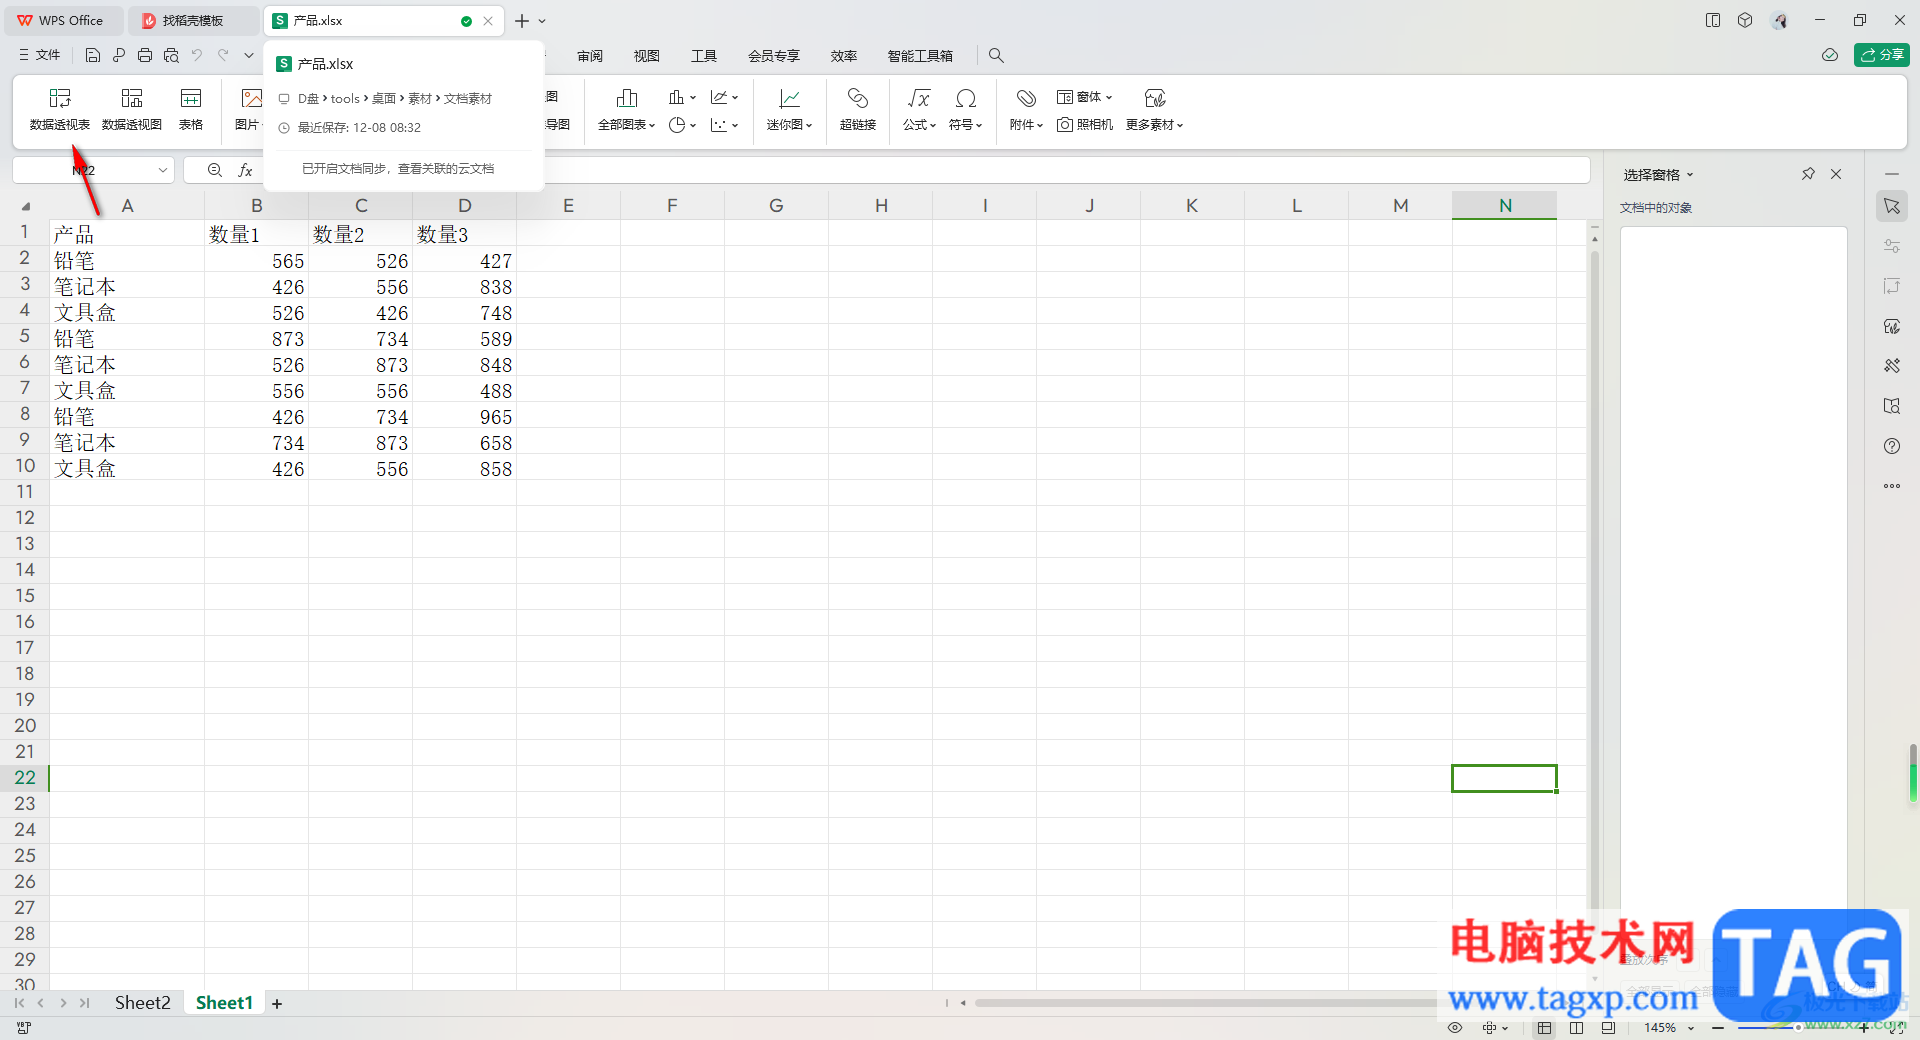Image resolution: width=1920 pixels, height=1040 pixels.
Task: Click the cloud sync status icon
Action: coord(1830,55)
